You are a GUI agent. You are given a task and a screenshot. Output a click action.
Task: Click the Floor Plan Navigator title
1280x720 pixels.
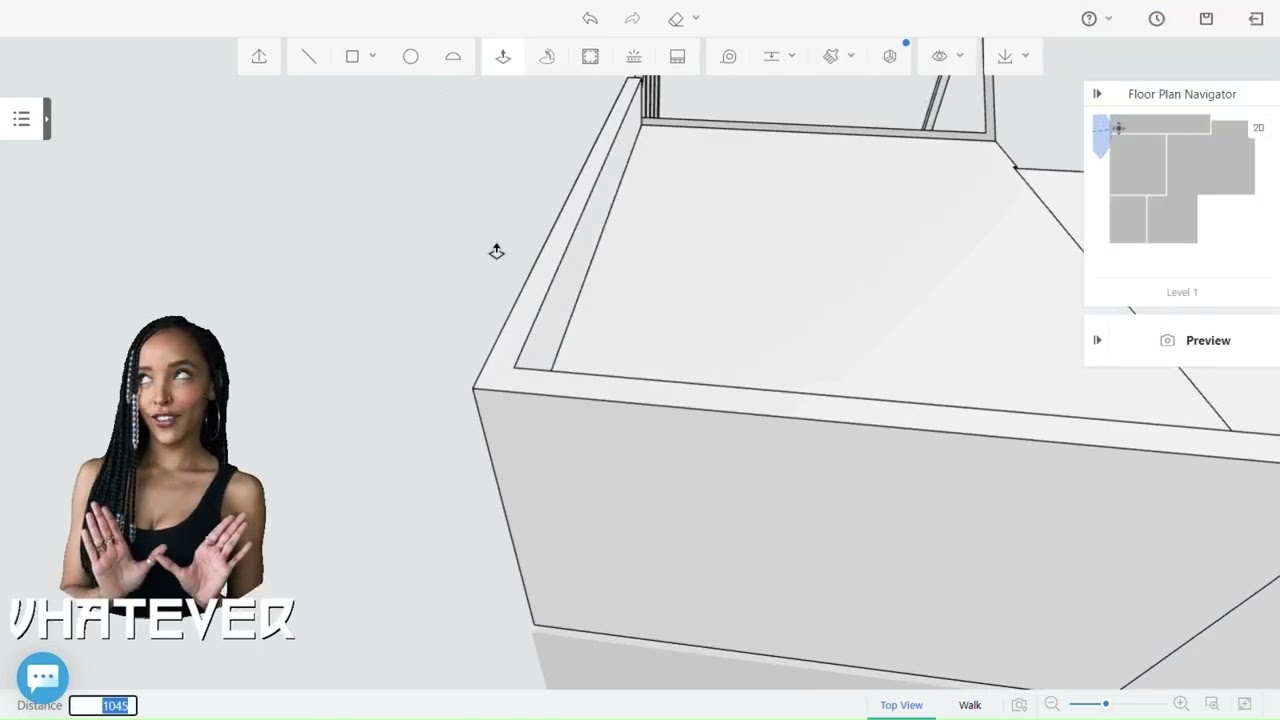(x=1182, y=94)
